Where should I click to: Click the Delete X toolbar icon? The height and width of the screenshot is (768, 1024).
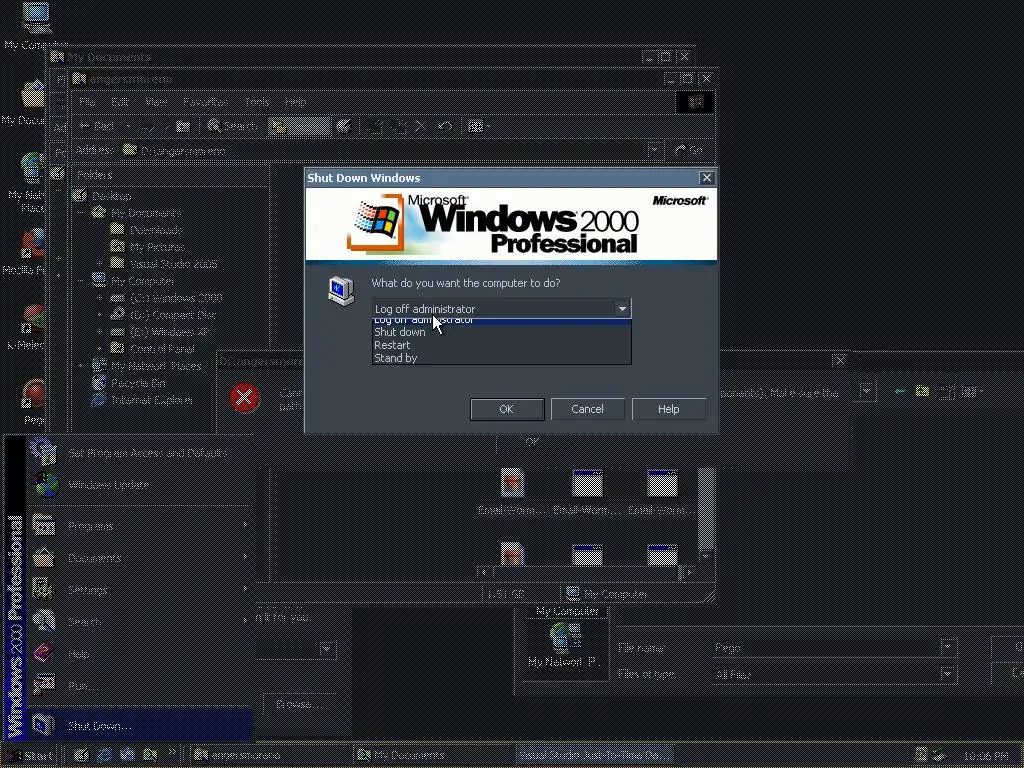point(421,126)
